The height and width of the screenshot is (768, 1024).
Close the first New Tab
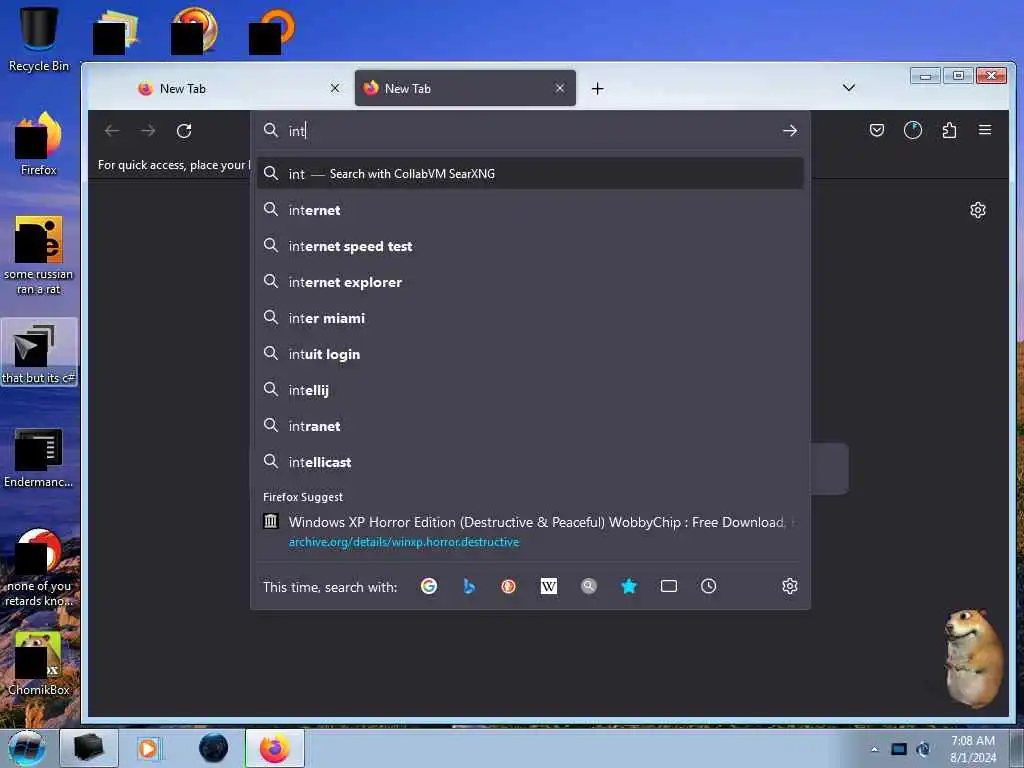[x=335, y=88]
